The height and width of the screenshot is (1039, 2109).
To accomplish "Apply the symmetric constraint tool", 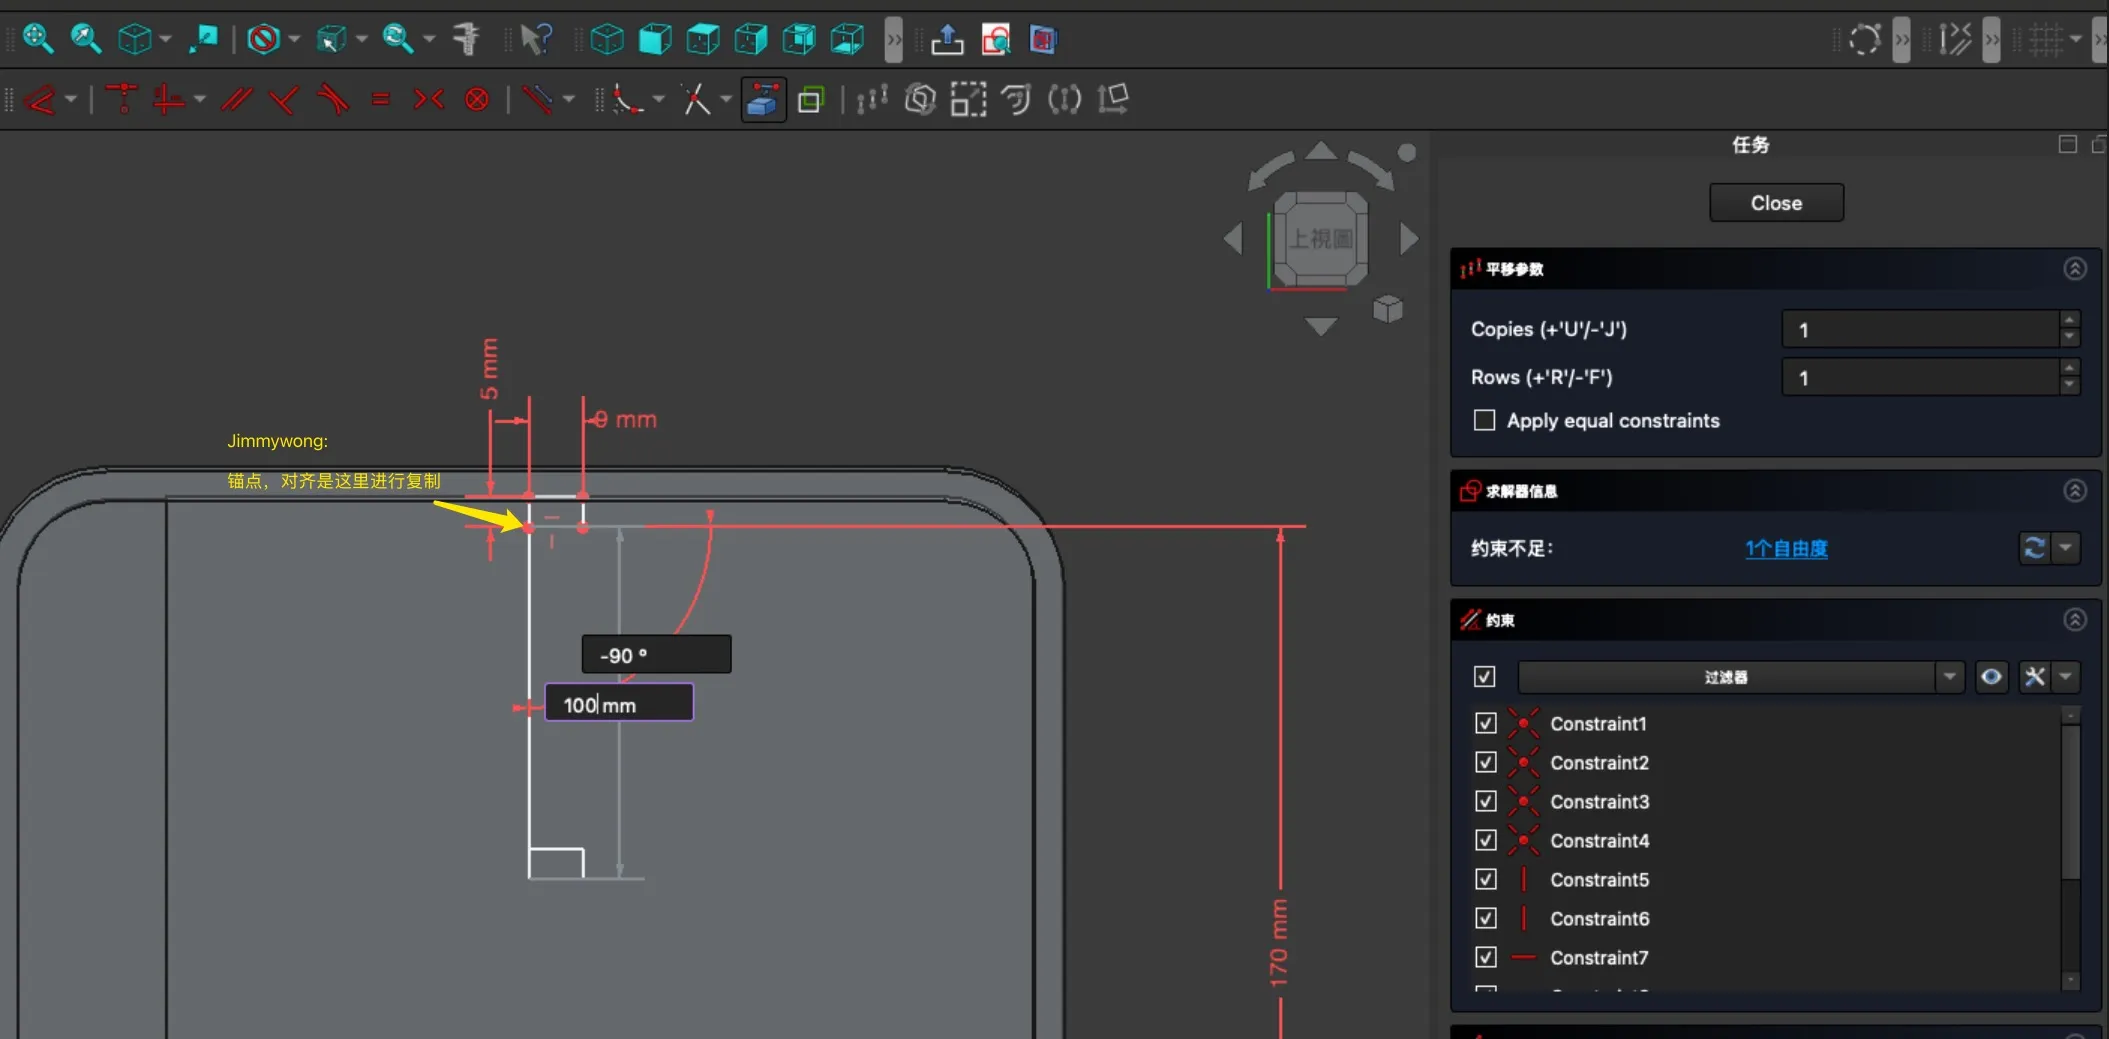I will (428, 99).
